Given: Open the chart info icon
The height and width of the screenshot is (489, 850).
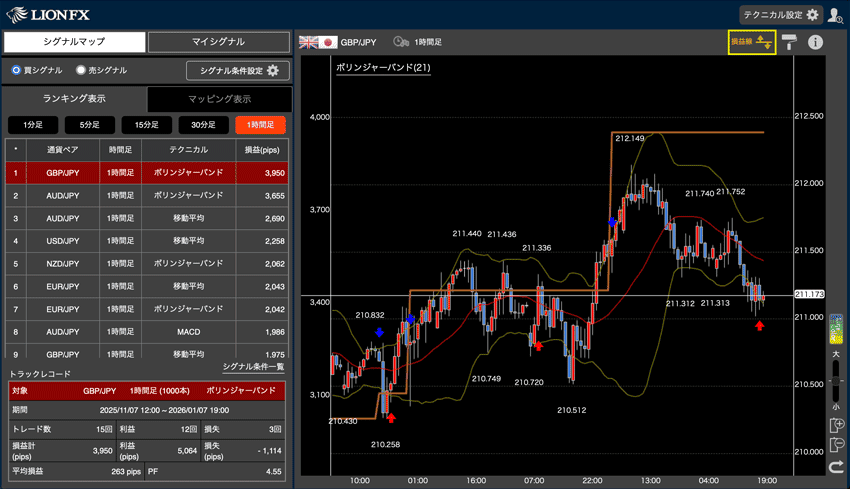Looking at the screenshot, I should 815,42.
